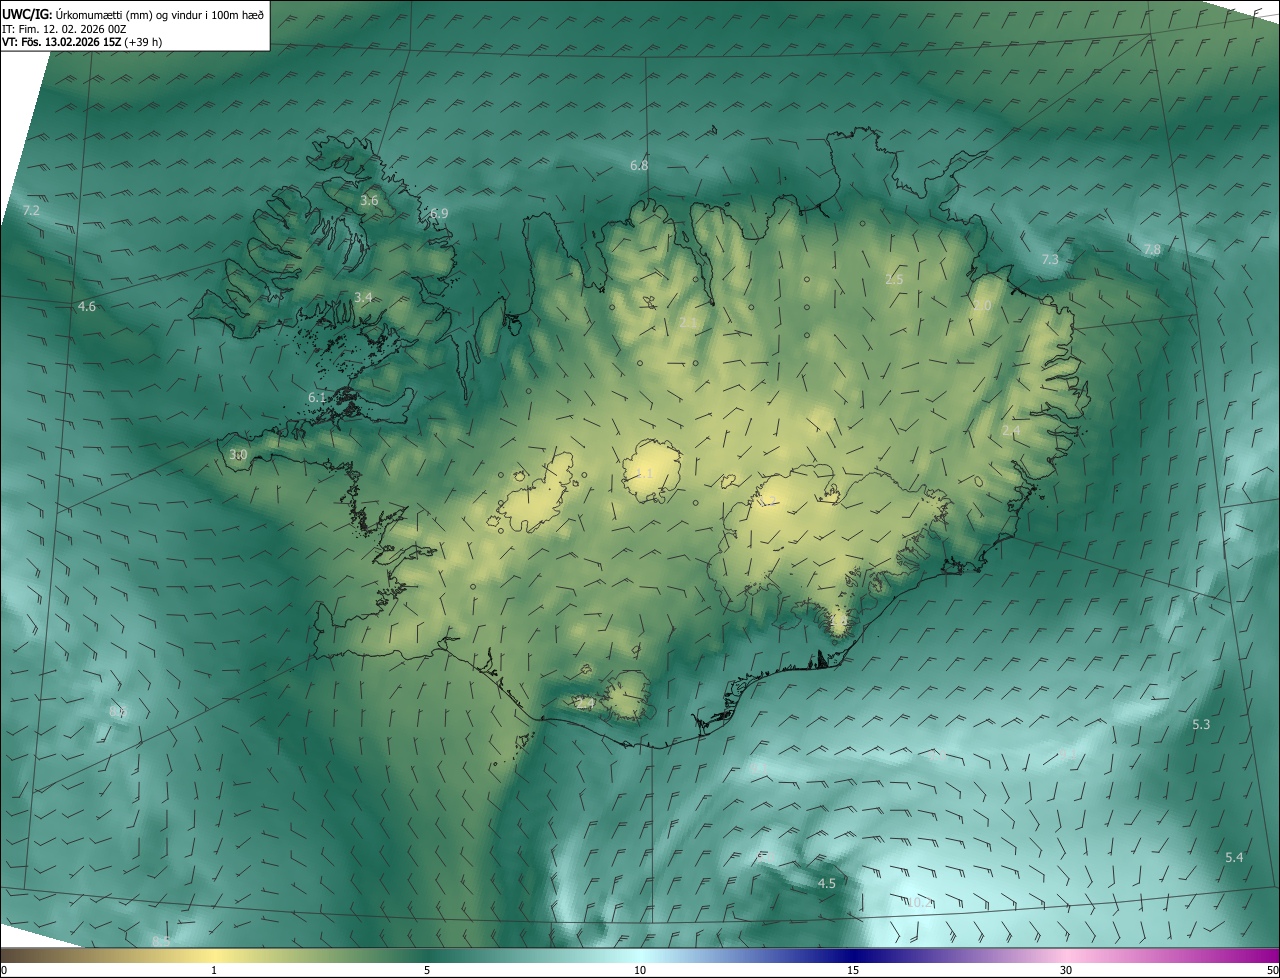Click the 15 tick on the color scale
1280x978 pixels.
point(853,970)
